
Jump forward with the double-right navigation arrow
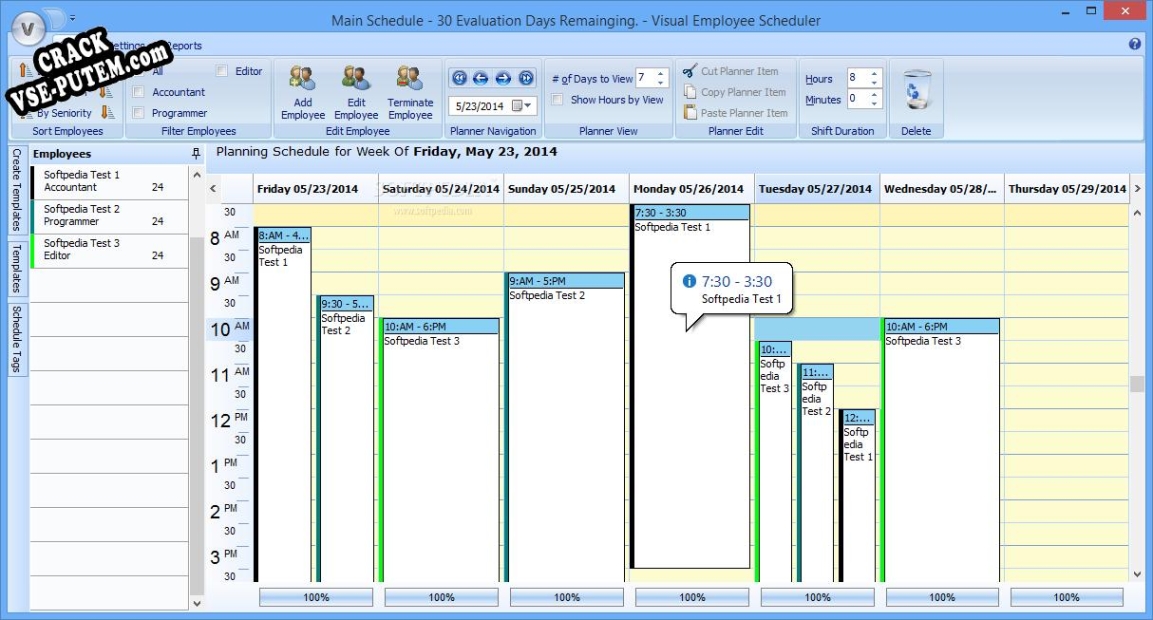pyautogui.click(x=526, y=78)
